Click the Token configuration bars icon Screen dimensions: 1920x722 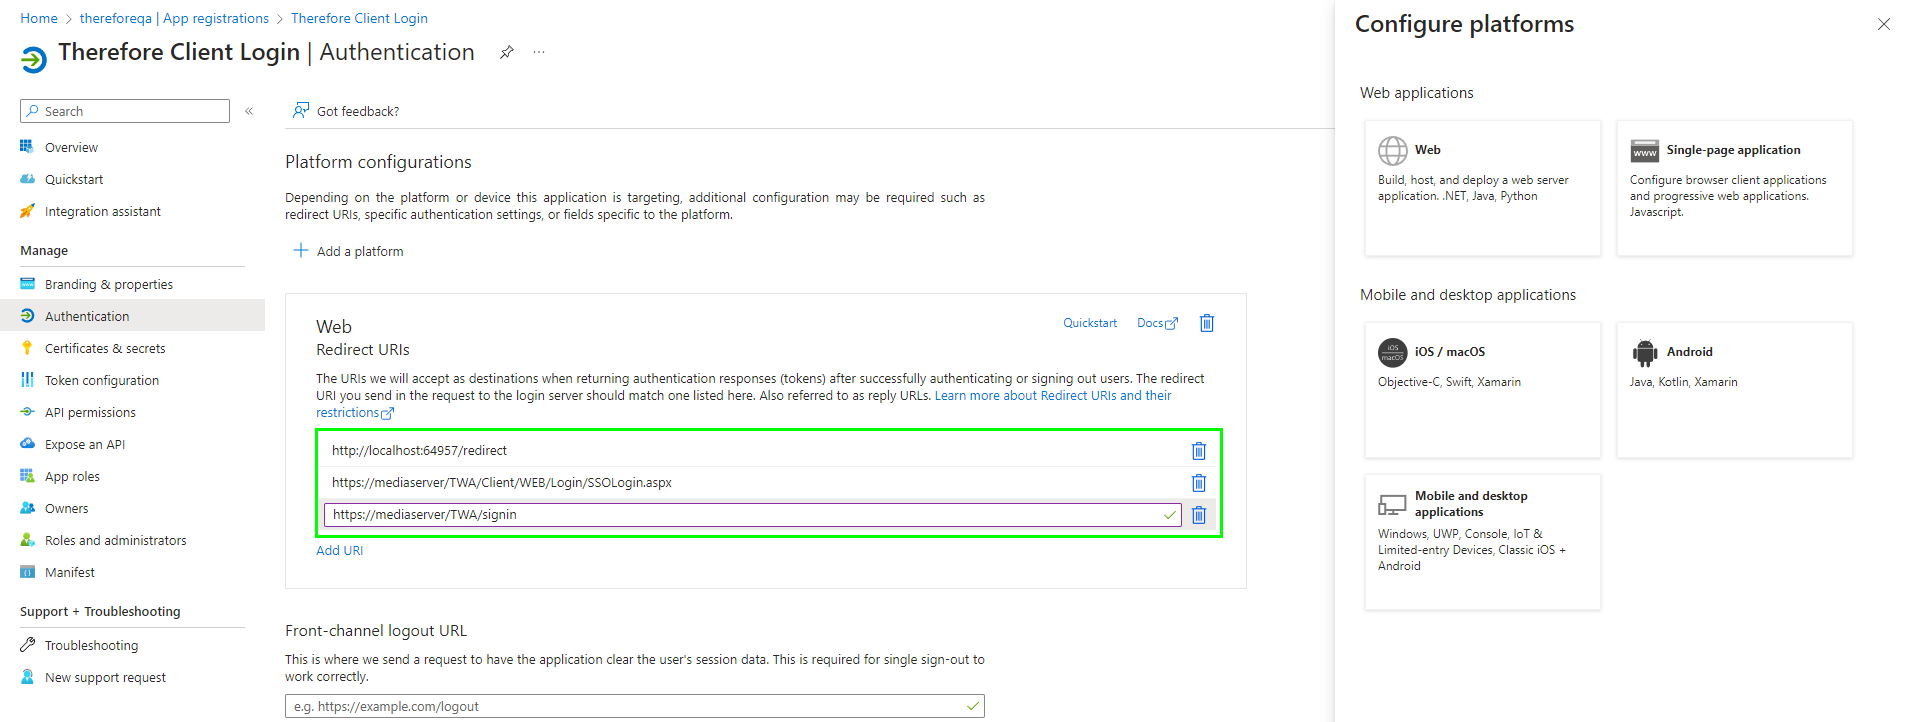pos(27,380)
